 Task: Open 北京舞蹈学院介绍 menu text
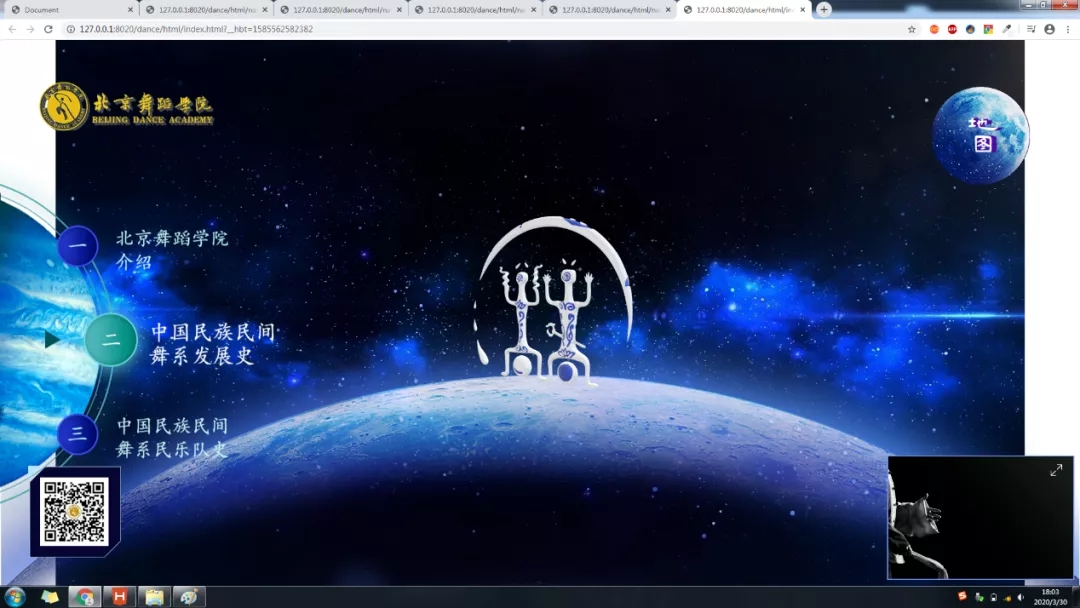(172, 250)
